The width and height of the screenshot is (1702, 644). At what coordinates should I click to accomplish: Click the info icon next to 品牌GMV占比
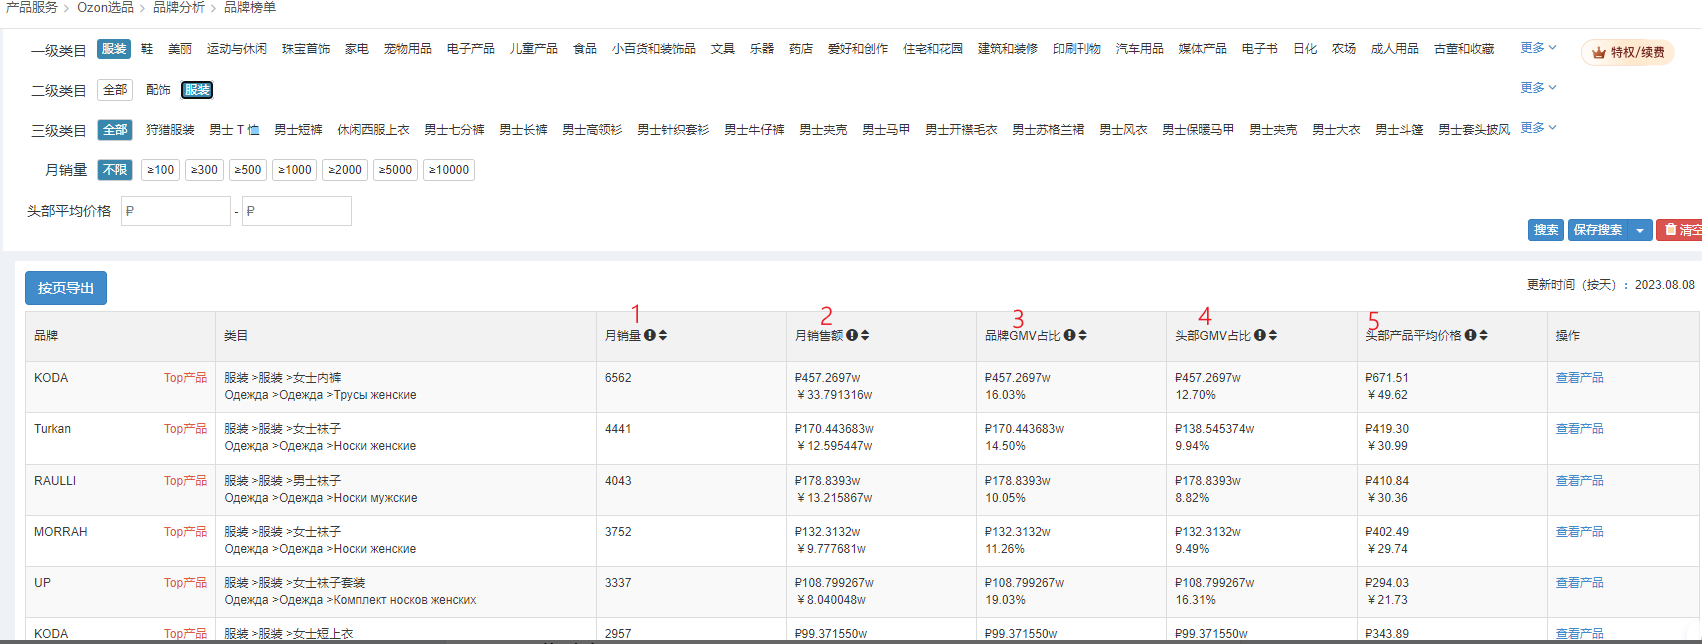point(1069,335)
